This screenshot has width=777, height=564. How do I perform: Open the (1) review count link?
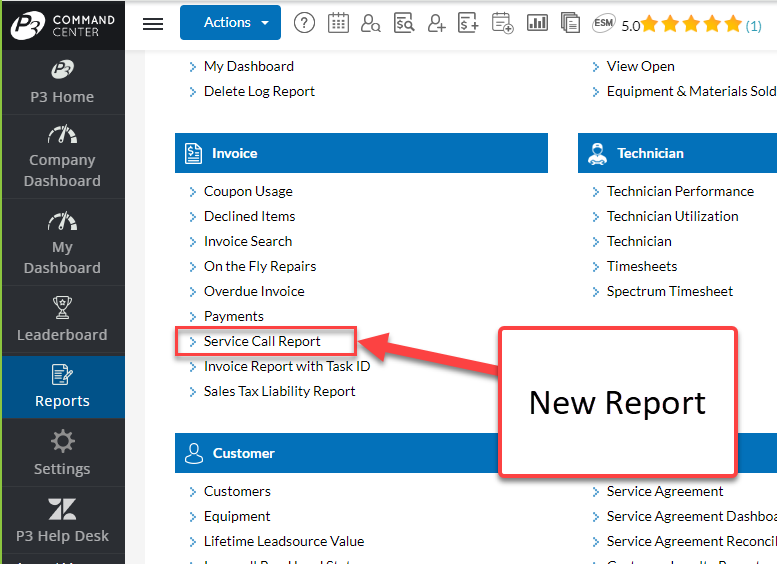pos(753,26)
